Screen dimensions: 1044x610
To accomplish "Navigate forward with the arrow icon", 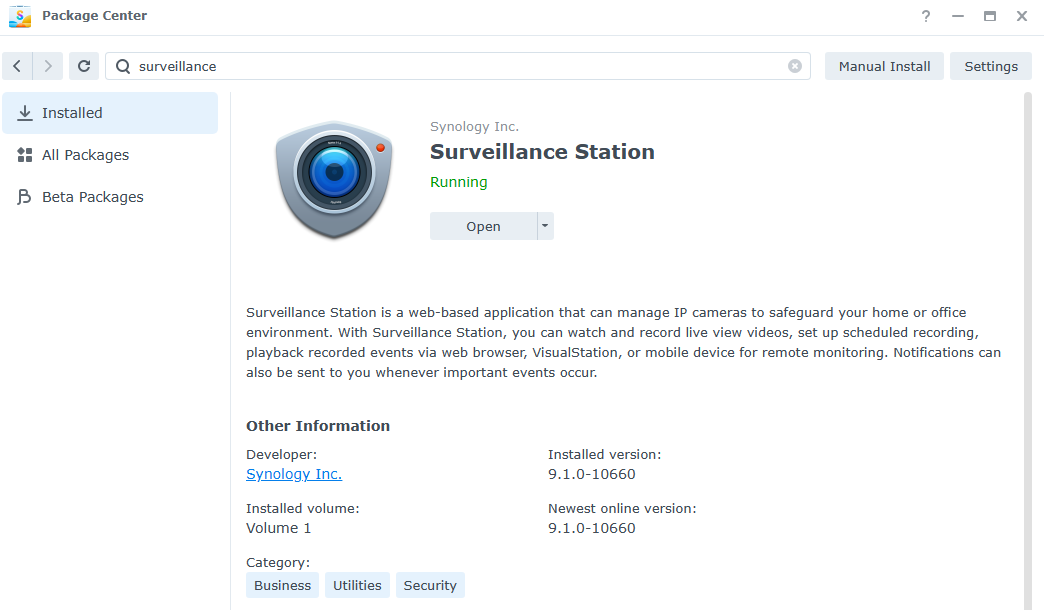I will (x=48, y=66).
